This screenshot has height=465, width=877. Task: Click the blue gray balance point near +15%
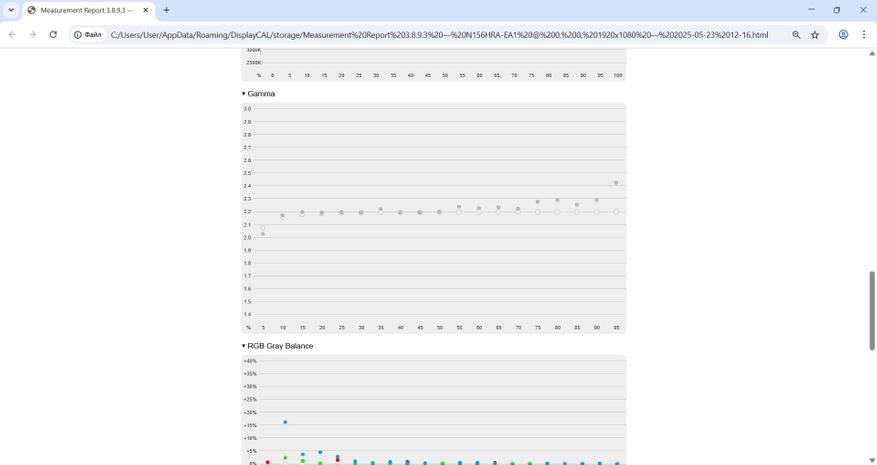pyautogui.click(x=285, y=422)
